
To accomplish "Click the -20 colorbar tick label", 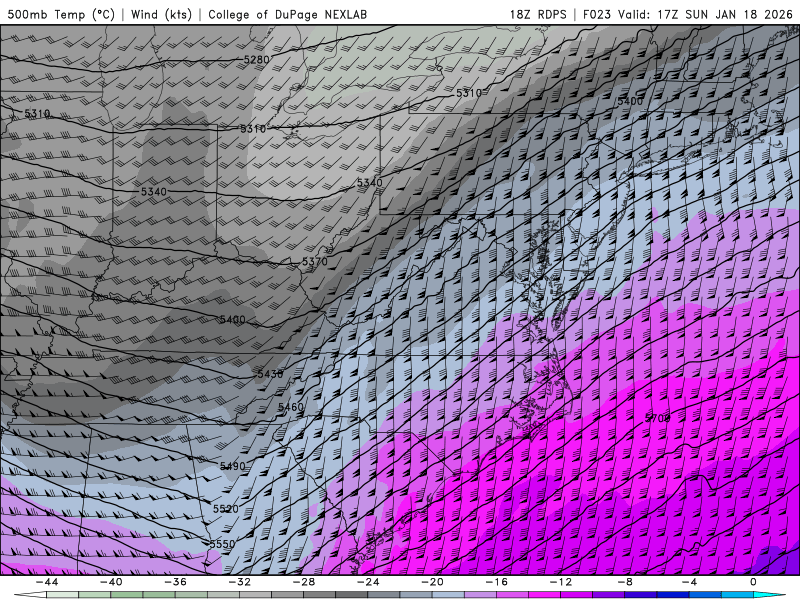I will (x=433, y=582).
